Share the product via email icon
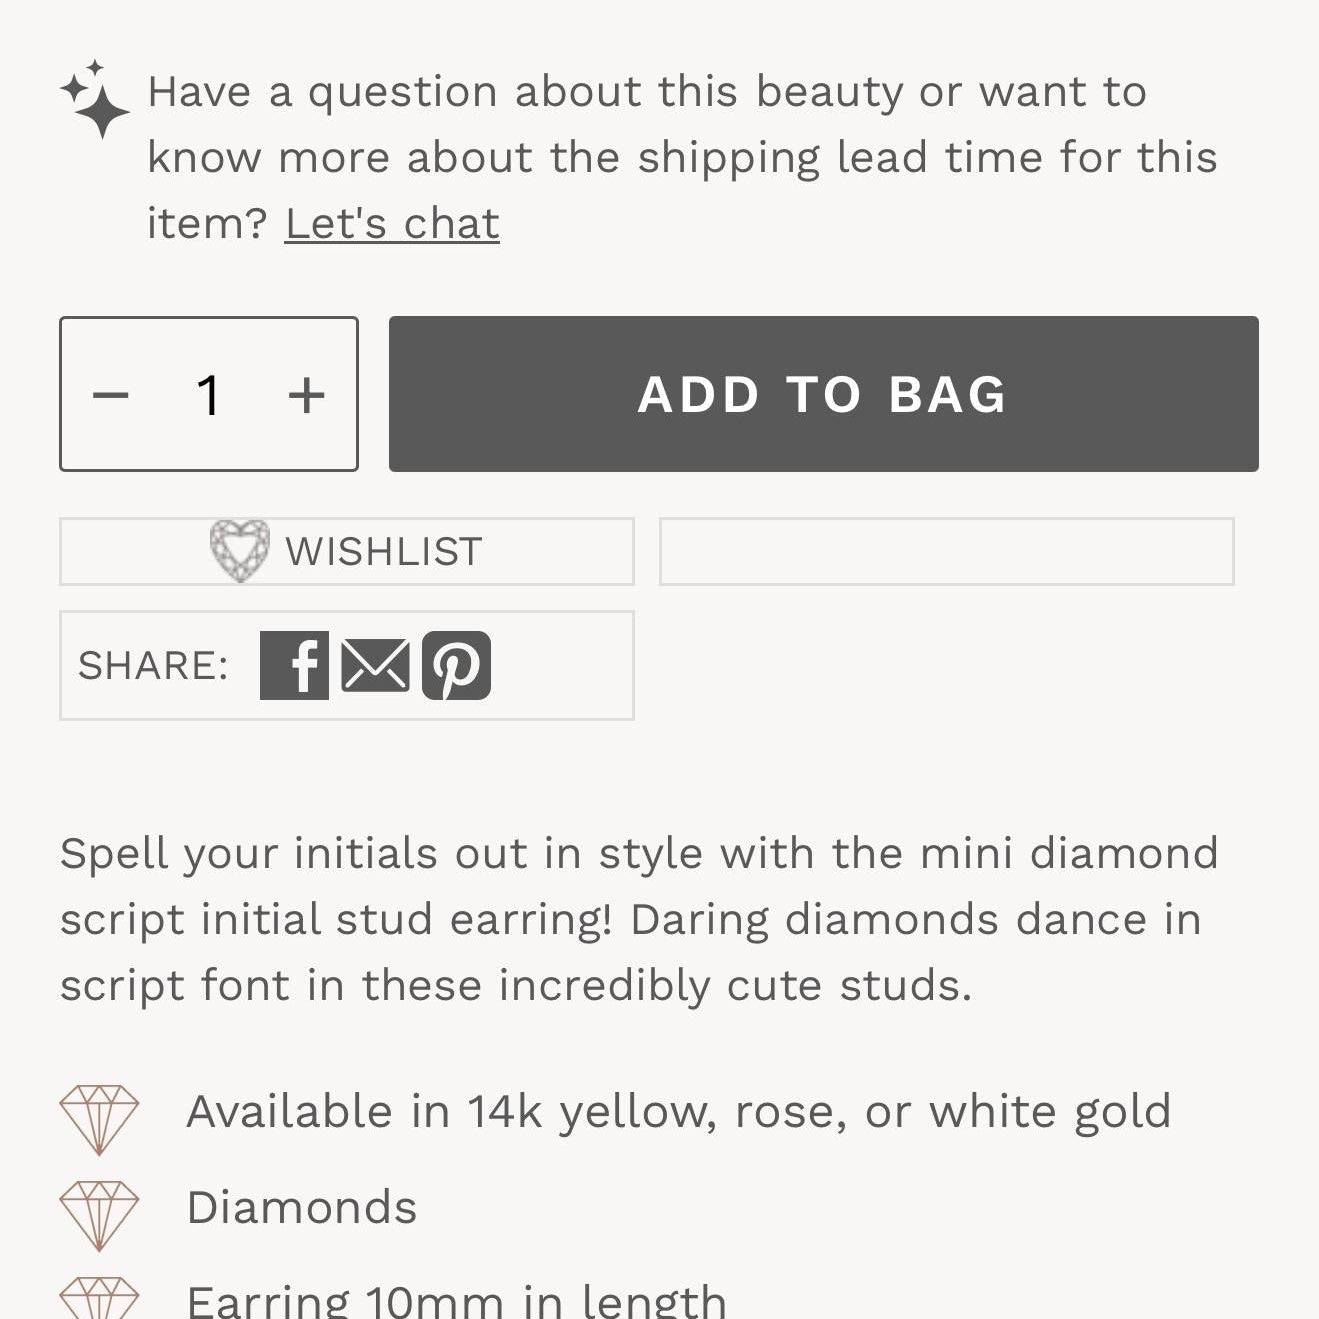 pyautogui.click(x=375, y=665)
